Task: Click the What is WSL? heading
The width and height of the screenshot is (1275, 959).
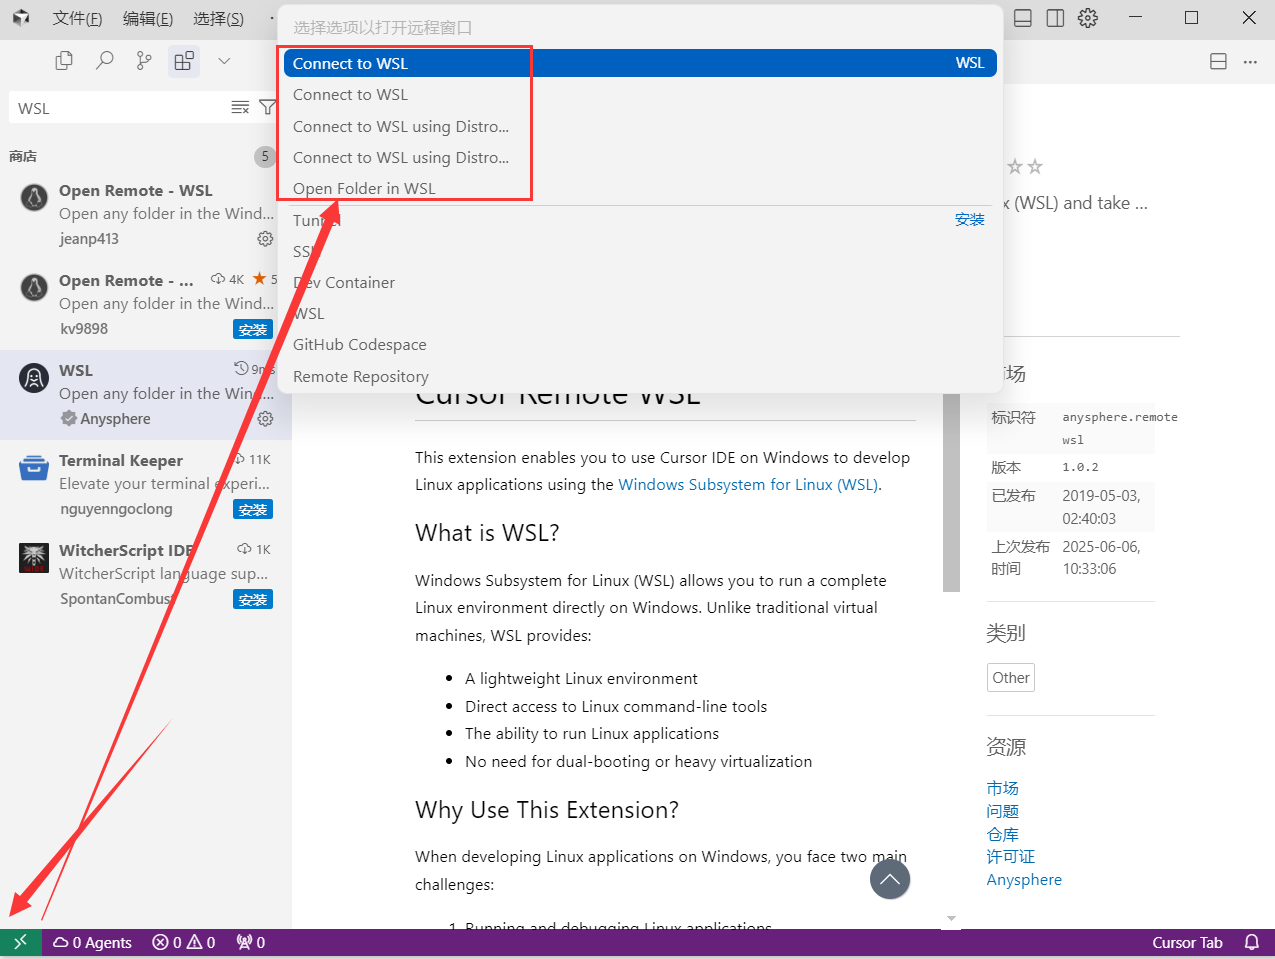Action: [x=487, y=533]
